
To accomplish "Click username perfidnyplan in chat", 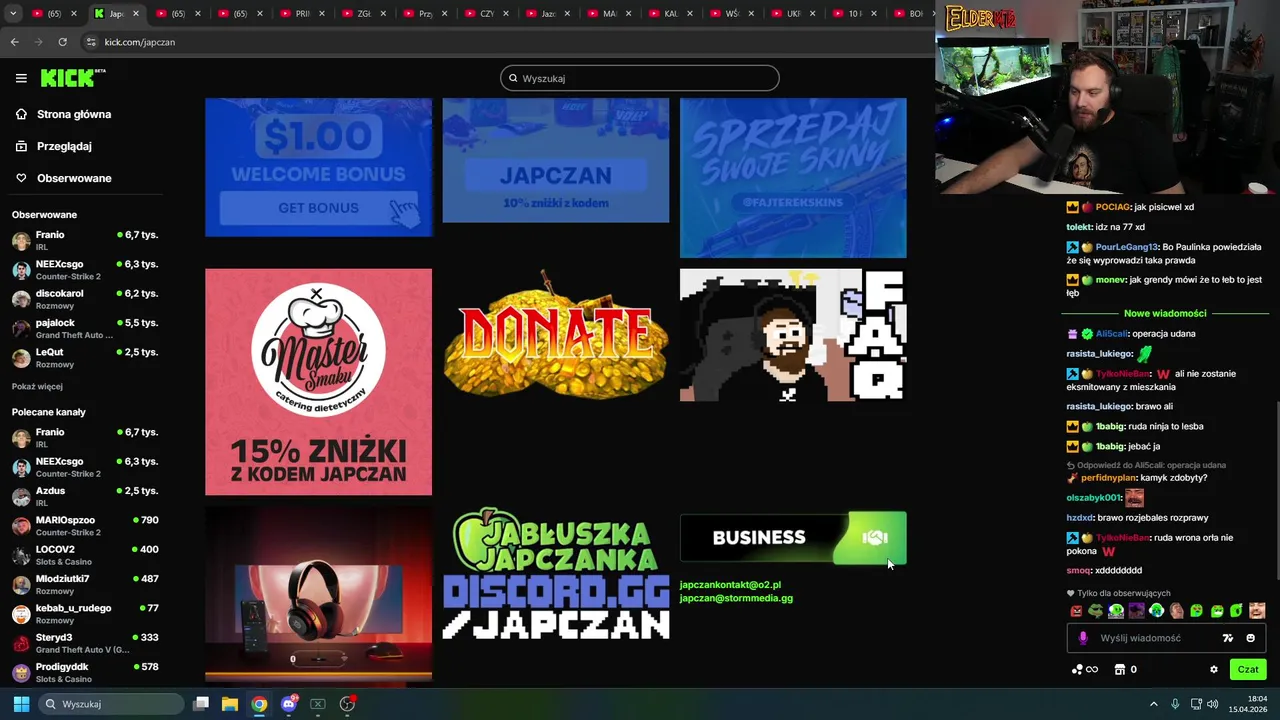I will coord(1108,478).
